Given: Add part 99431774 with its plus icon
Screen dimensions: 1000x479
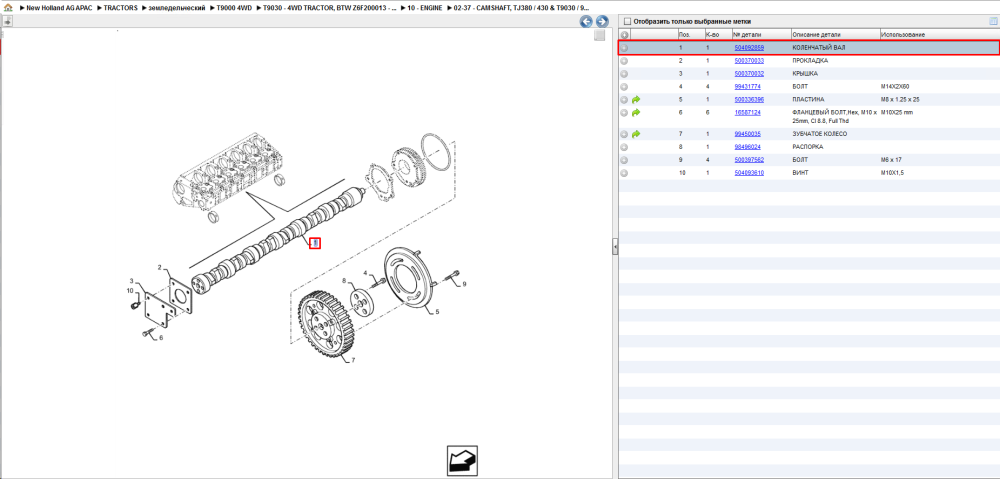Looking at the screenshot, I should (x=624, y=86).
